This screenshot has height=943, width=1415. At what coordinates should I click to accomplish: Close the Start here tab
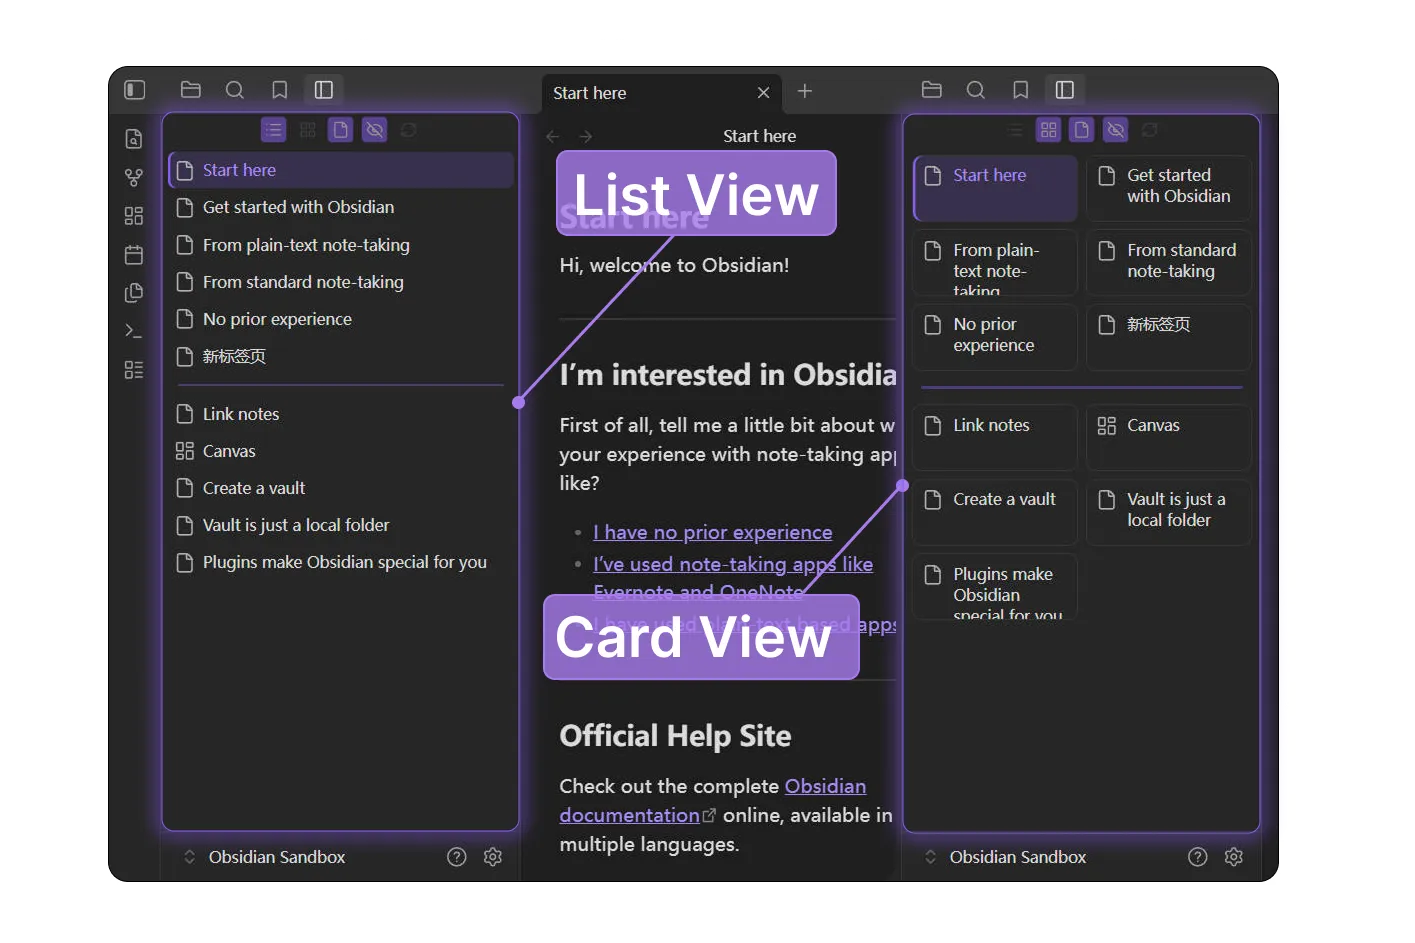click(764, 93)
